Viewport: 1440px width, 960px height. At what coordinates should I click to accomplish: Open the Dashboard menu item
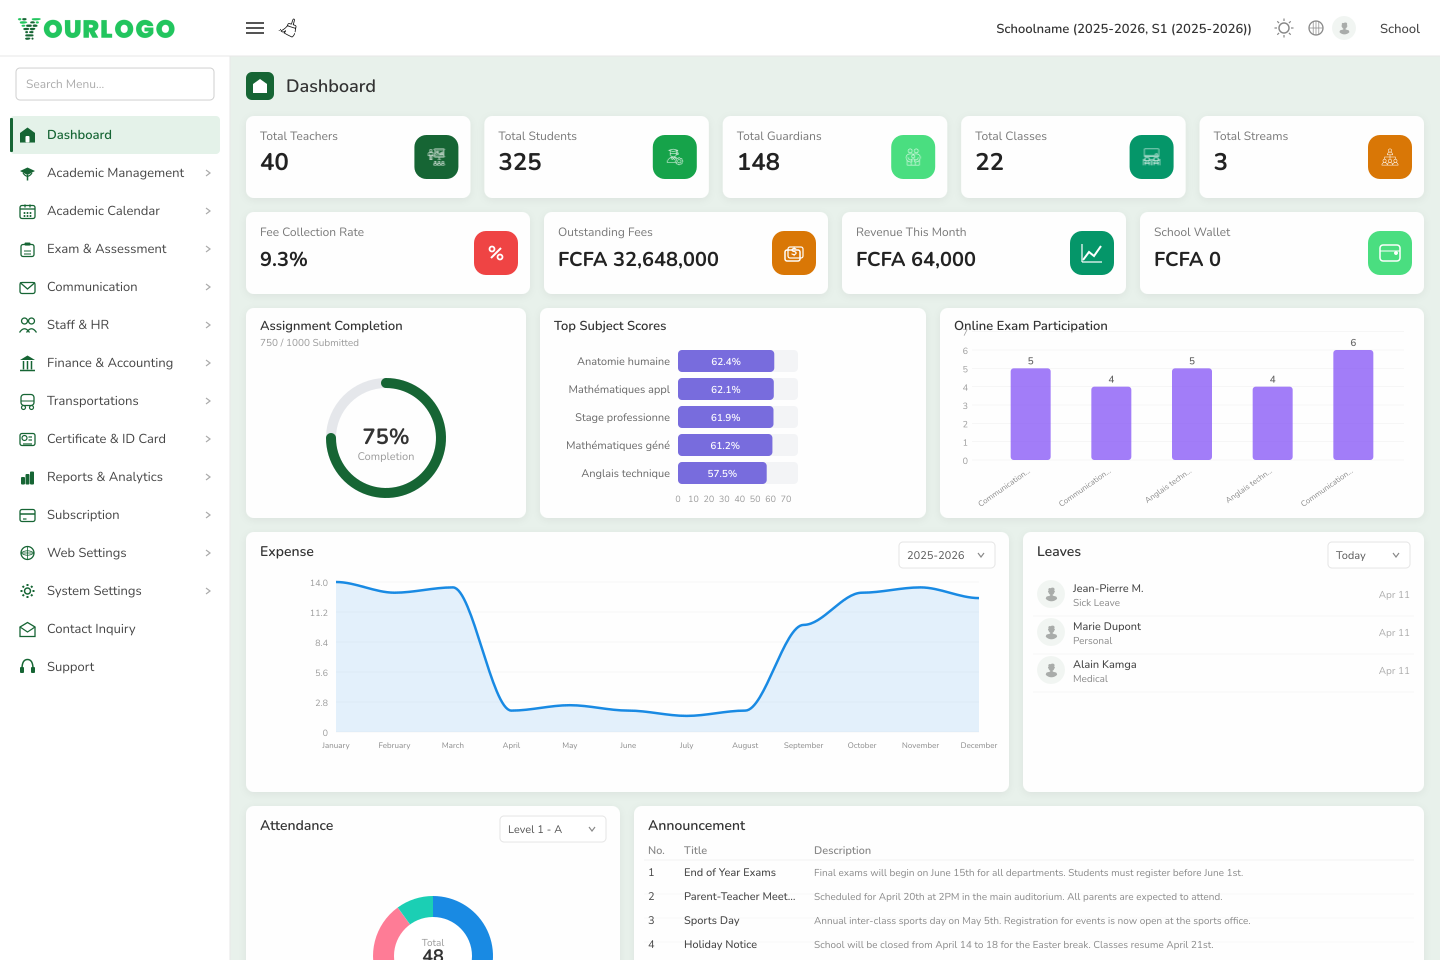115,135
